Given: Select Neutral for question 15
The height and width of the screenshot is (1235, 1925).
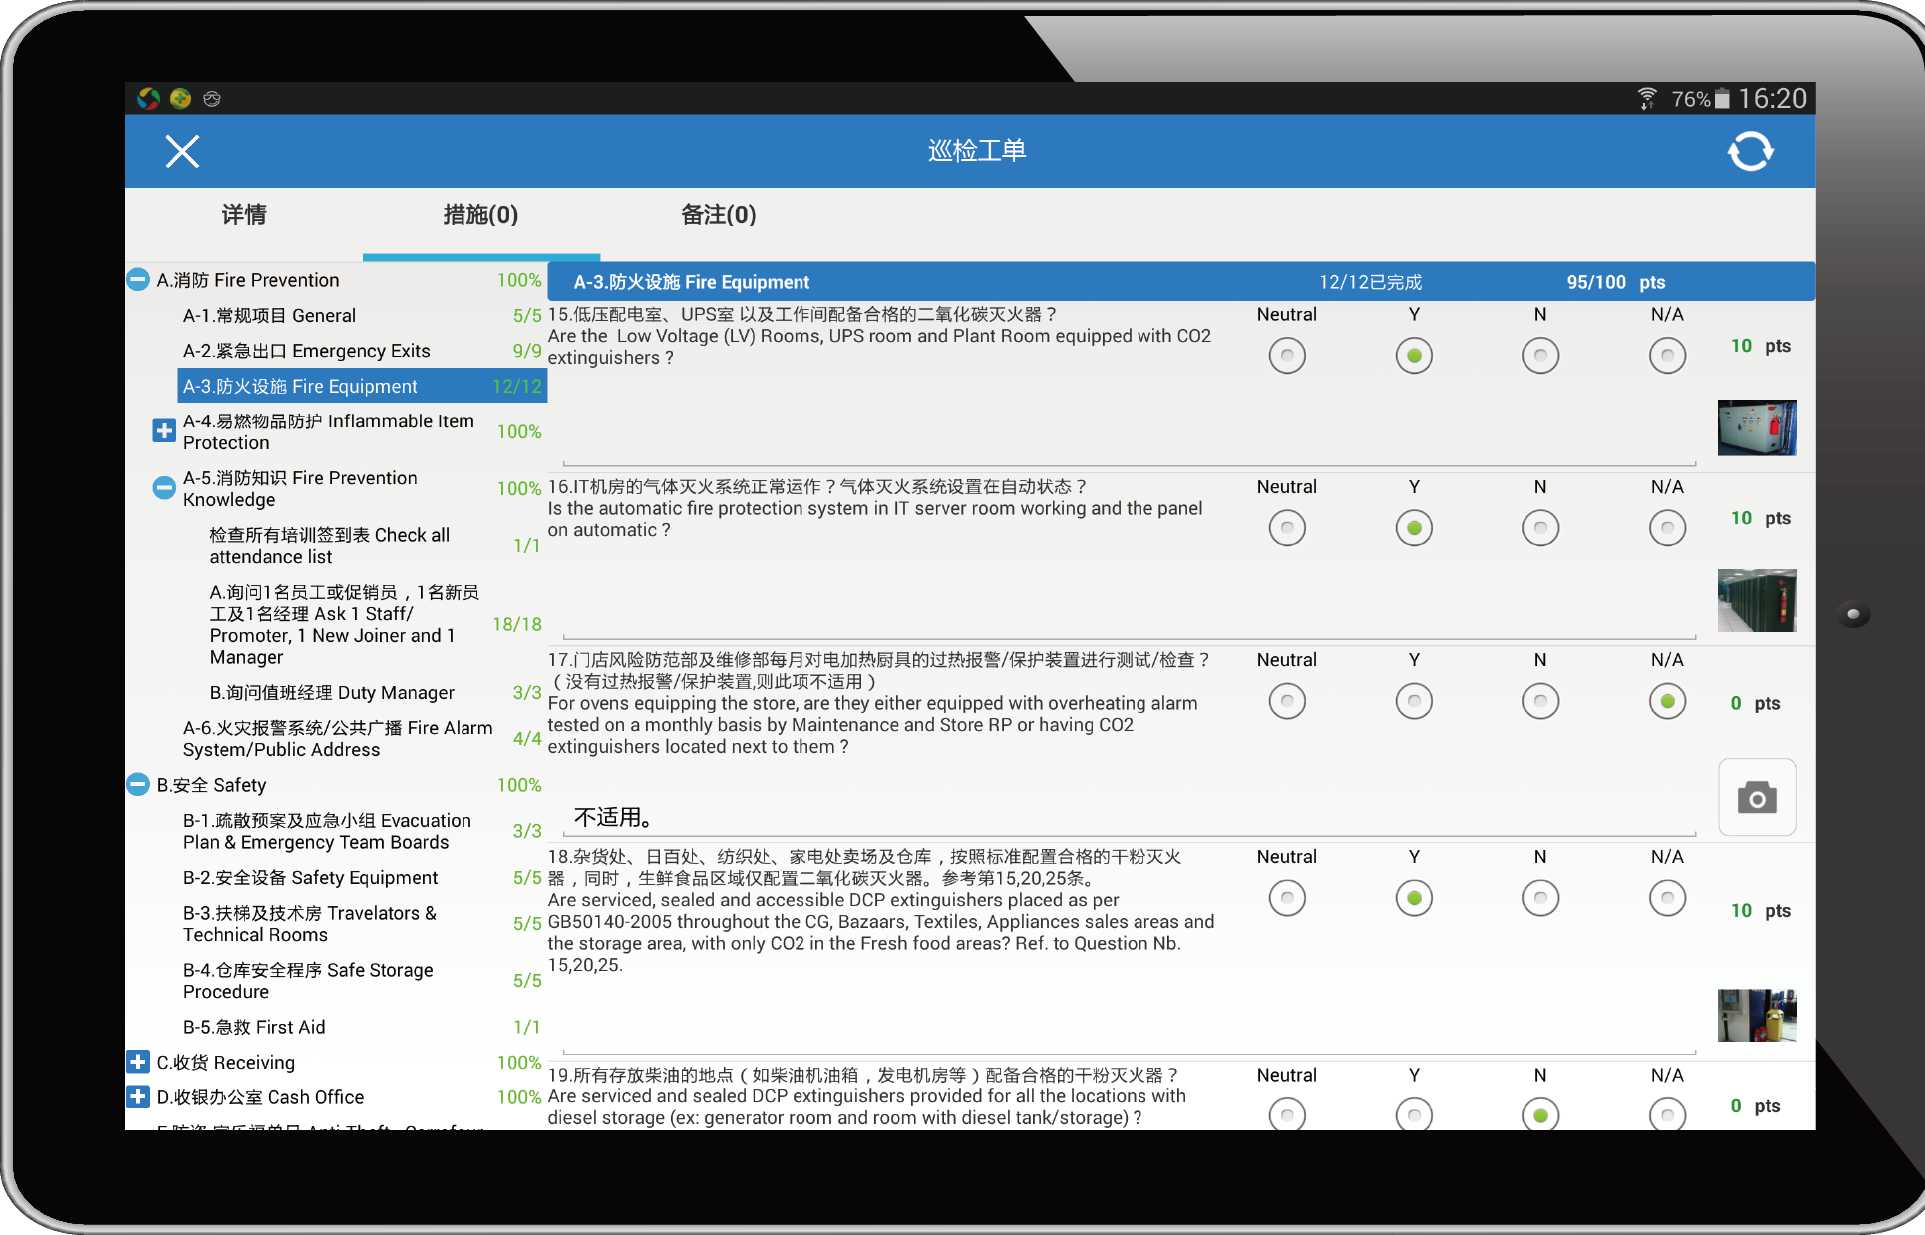Looking at the screenshot, I should pos(1287,355).
